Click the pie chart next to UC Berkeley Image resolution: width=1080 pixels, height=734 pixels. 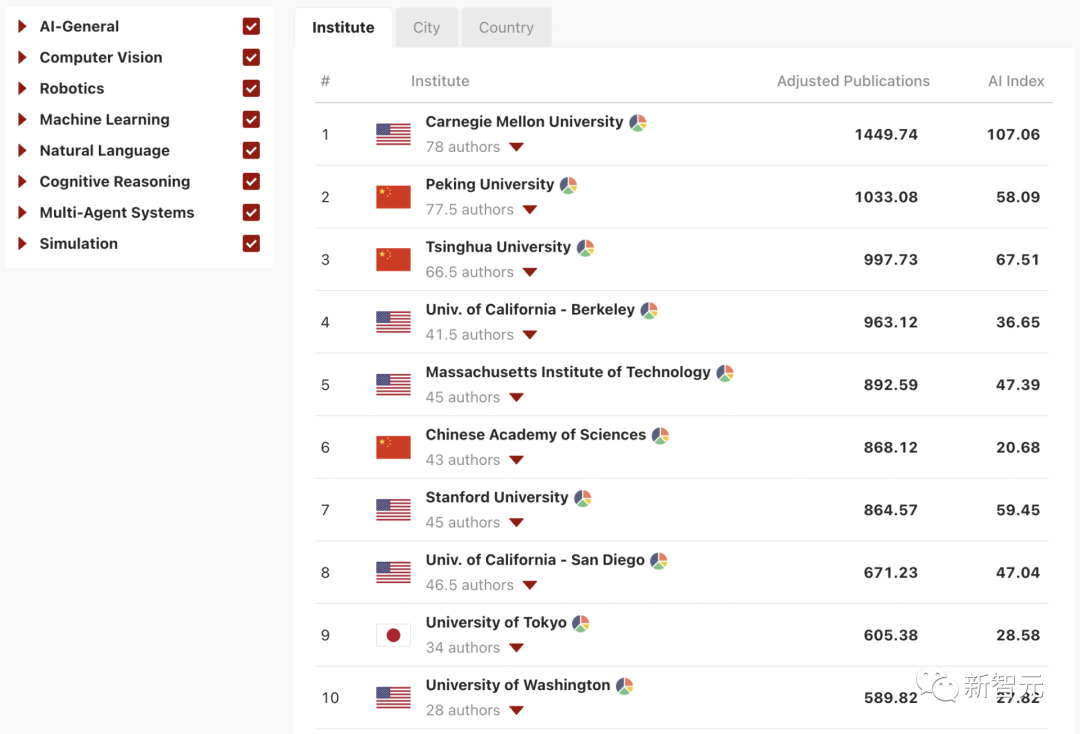point(649,311)
